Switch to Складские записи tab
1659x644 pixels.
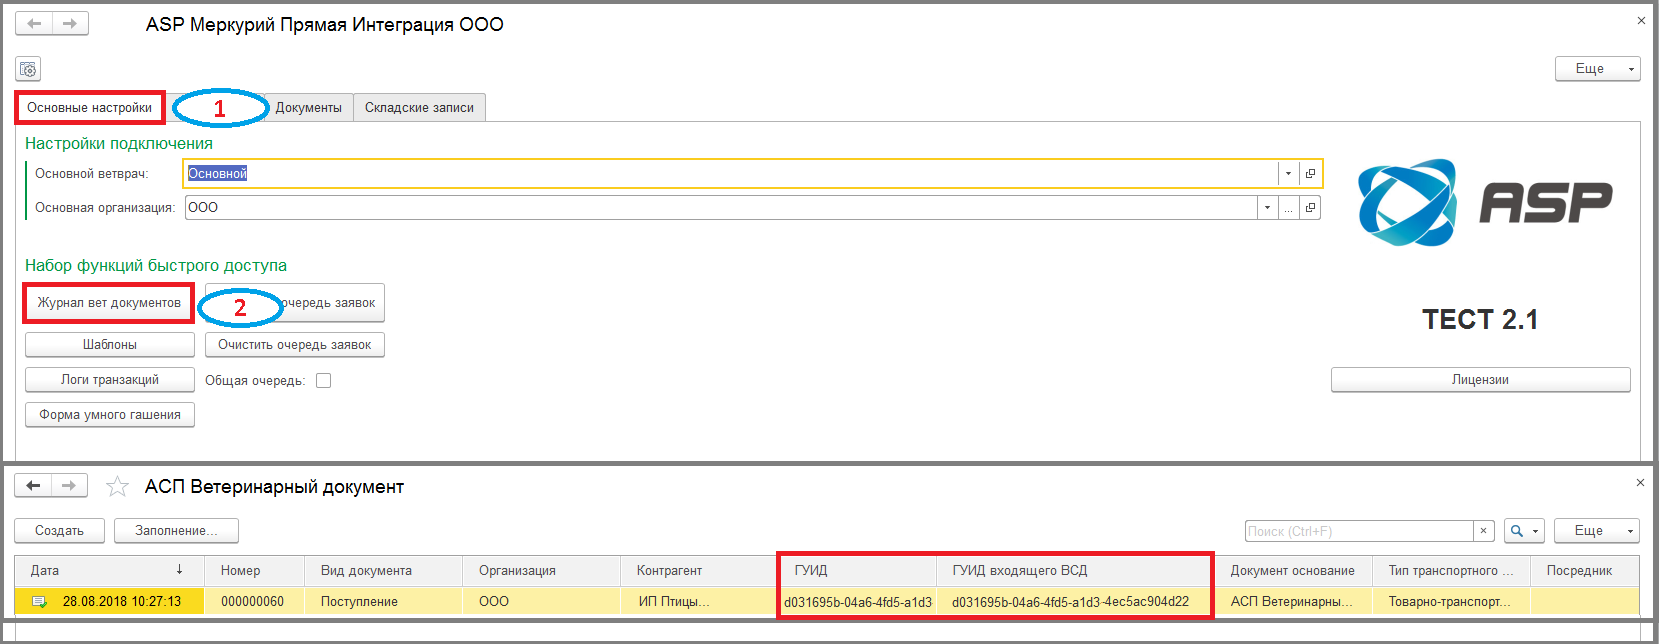(x=419, y=107)
